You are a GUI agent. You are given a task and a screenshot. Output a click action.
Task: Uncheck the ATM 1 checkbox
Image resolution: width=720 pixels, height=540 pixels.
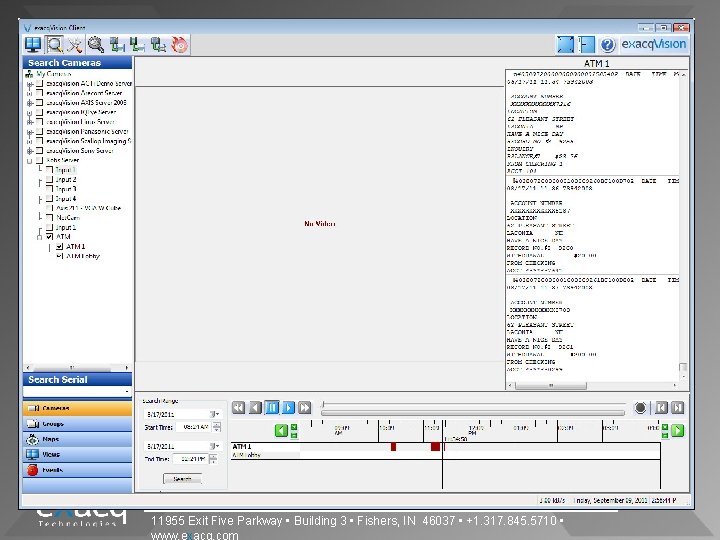click(59, 247)
